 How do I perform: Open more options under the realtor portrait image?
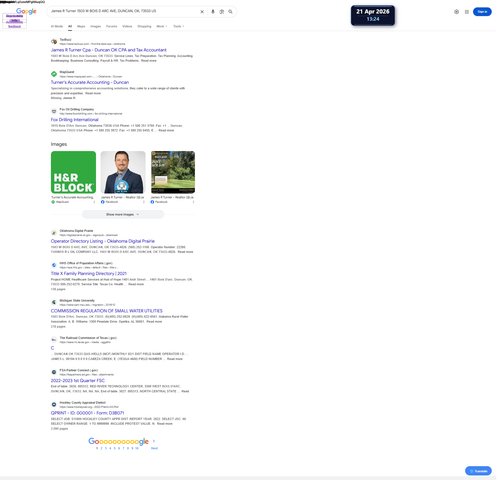(x=144, y=202)
